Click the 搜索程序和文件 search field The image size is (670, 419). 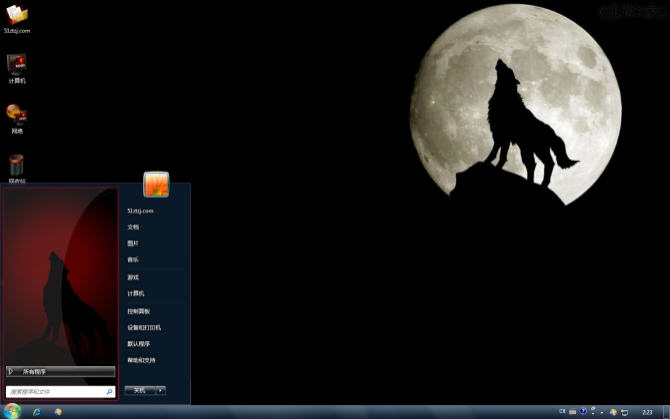pyautogui.click(x=55, y=392)
